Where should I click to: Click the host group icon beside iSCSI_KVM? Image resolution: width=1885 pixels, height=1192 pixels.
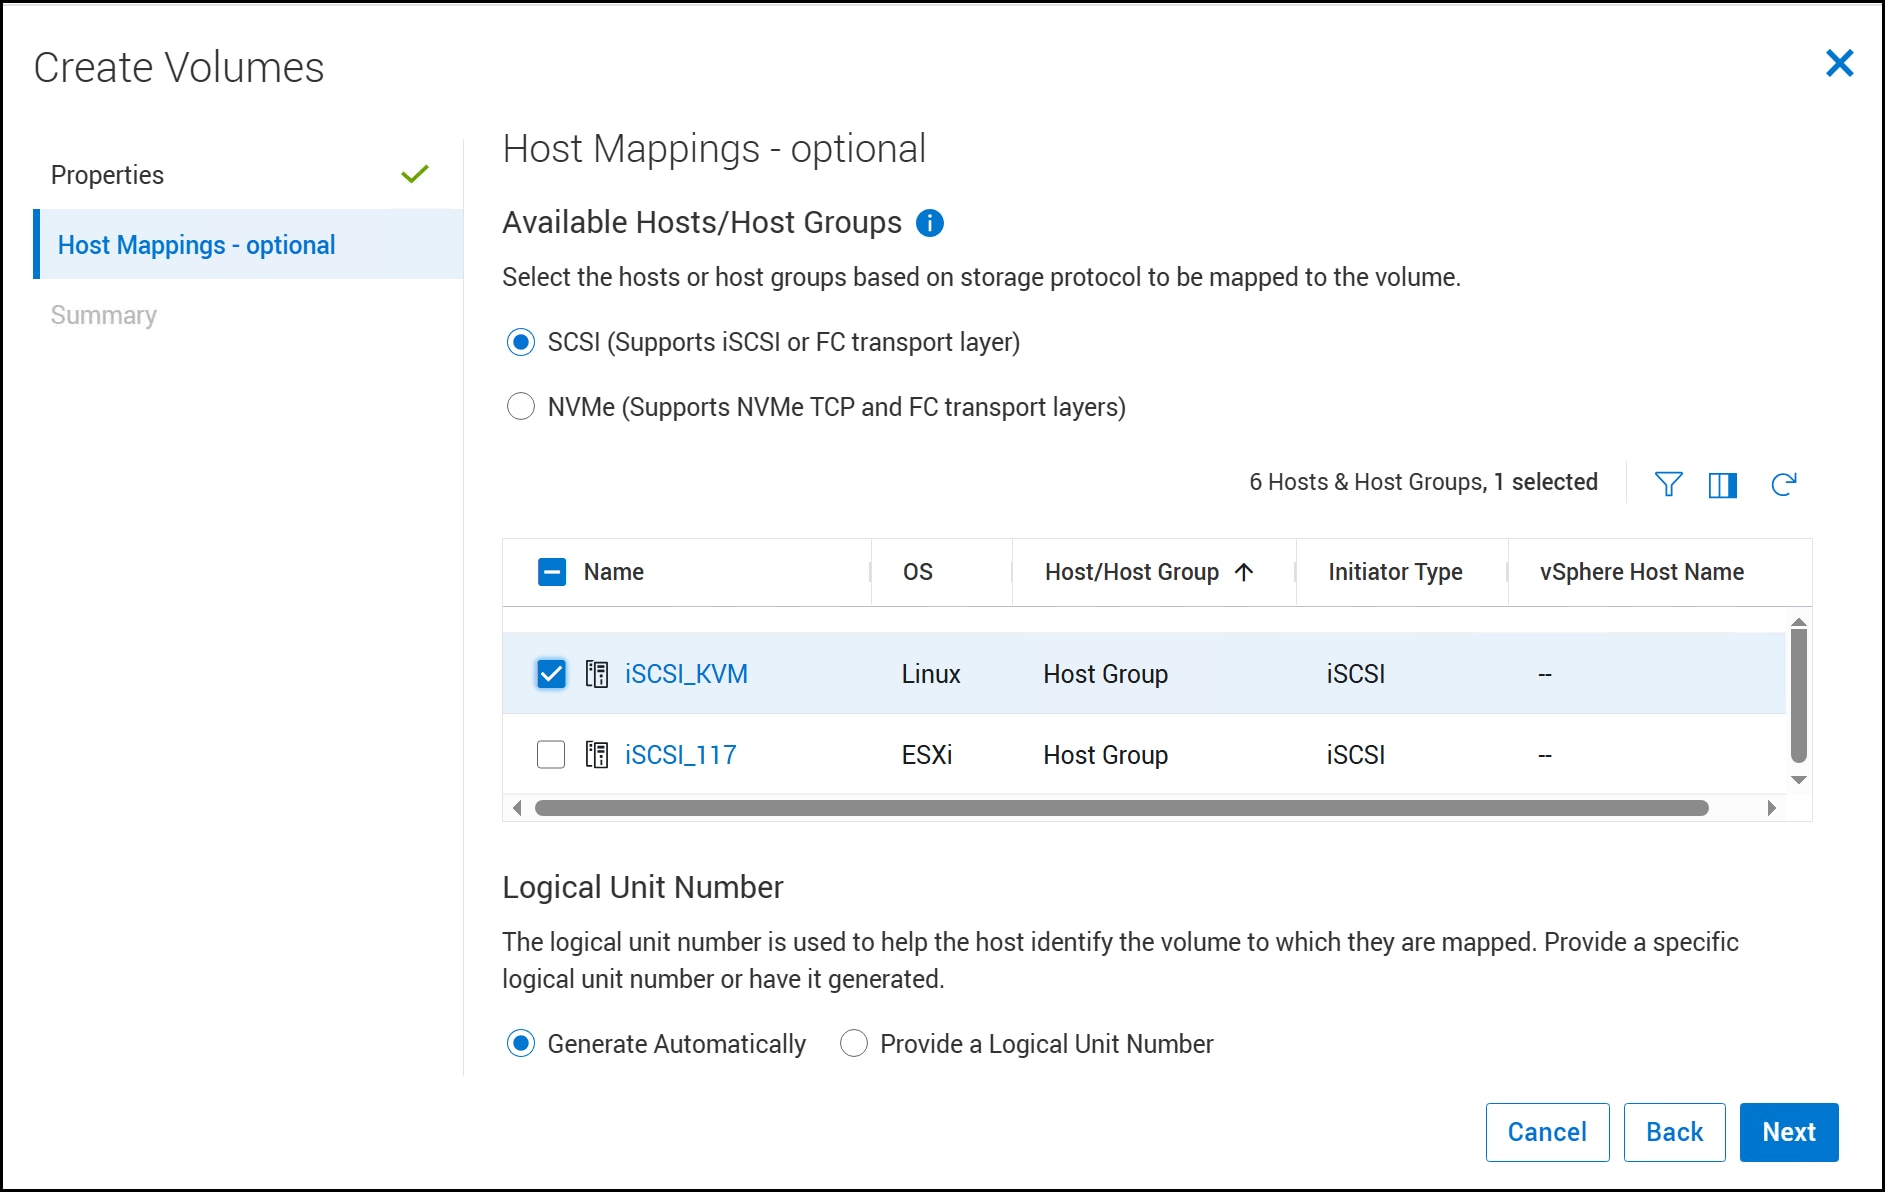596,674
